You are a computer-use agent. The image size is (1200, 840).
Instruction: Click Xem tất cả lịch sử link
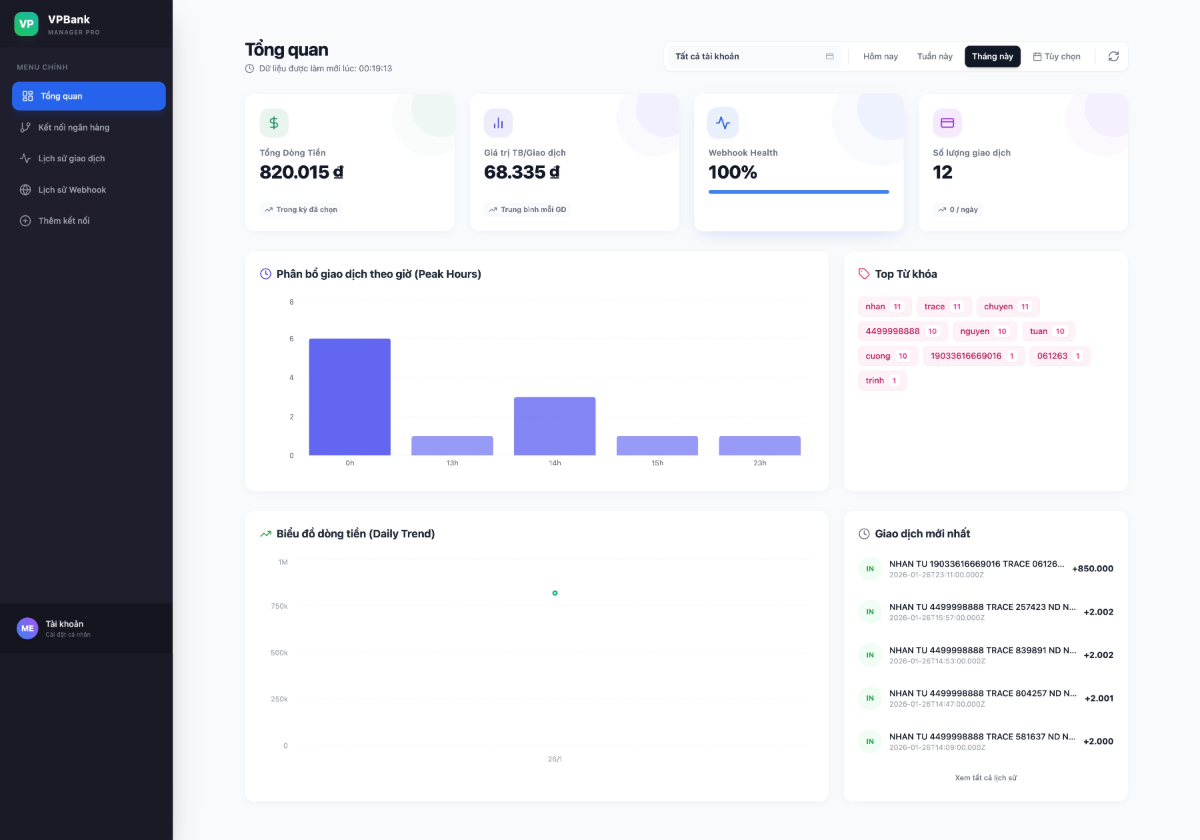(985, 778)
